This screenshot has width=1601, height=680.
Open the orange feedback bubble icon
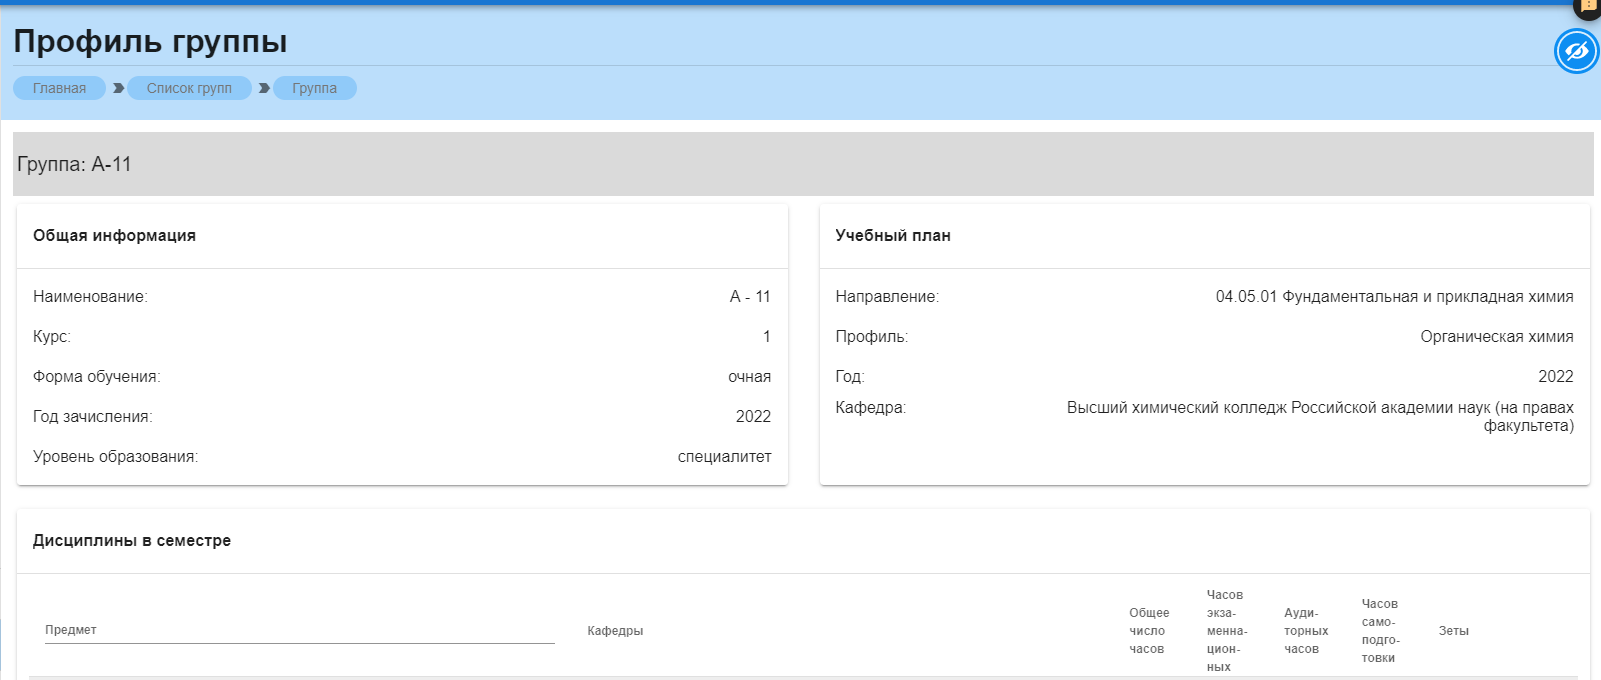tap(1588, 6)
